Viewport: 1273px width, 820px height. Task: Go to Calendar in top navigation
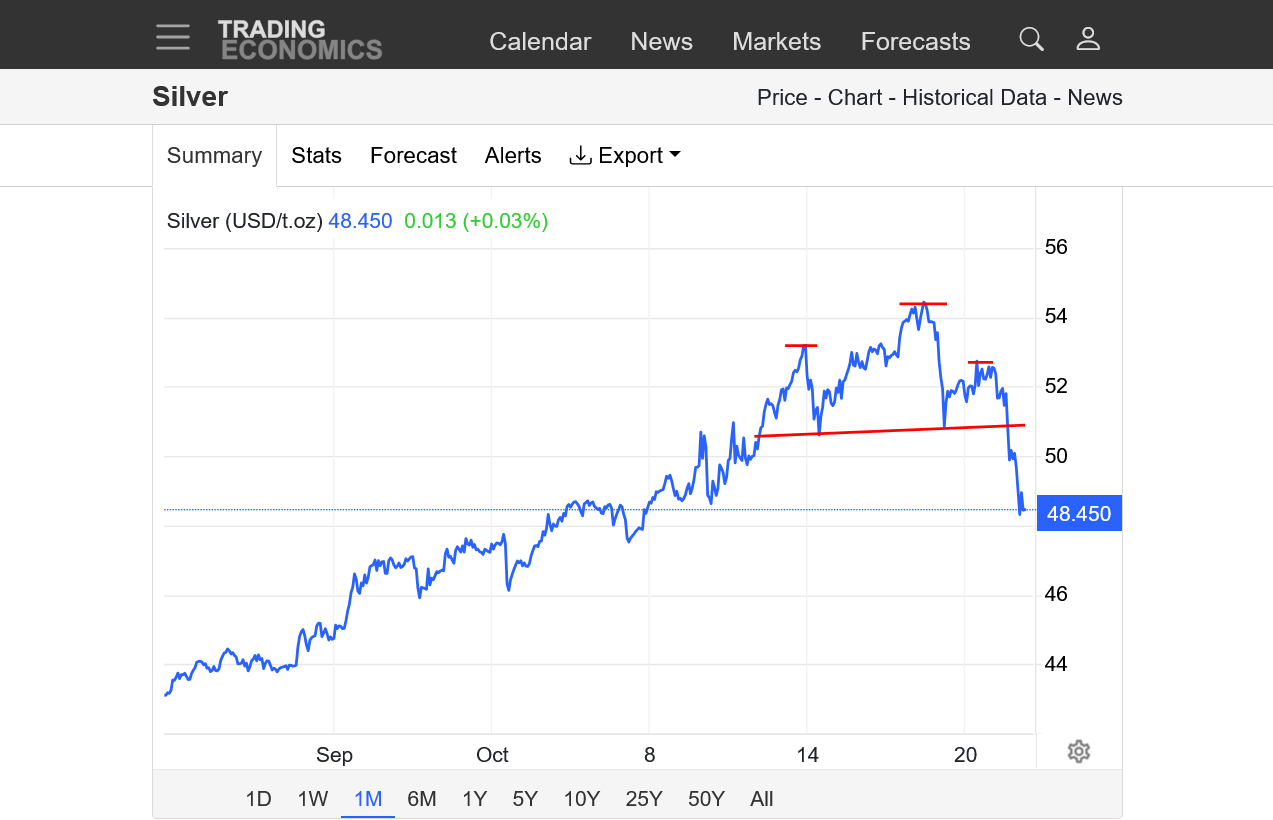540,42
